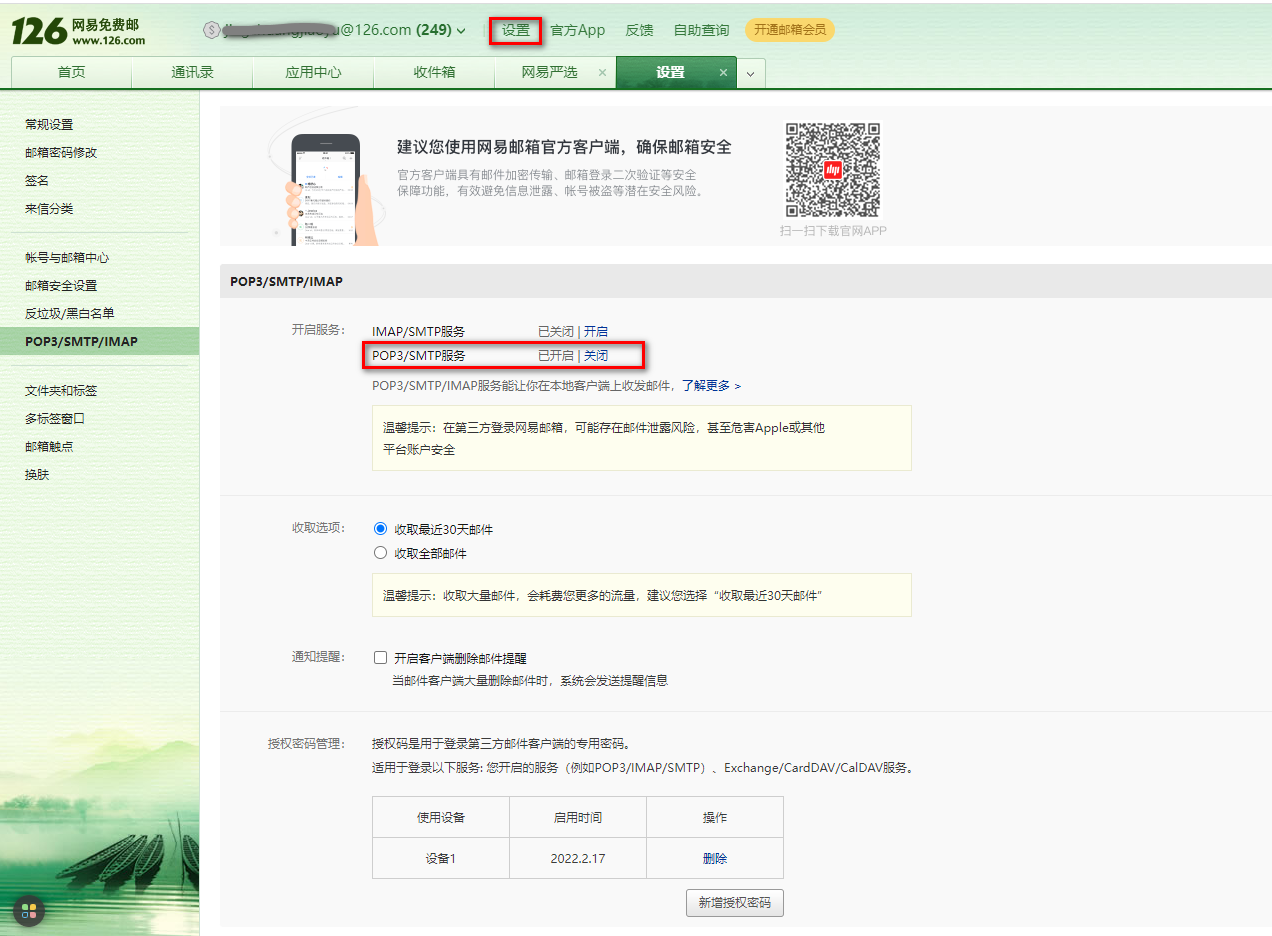This screenshot has height=936, width=1272.
Task: Open 来信分类 in the sidebar
Action: [49, 208]
